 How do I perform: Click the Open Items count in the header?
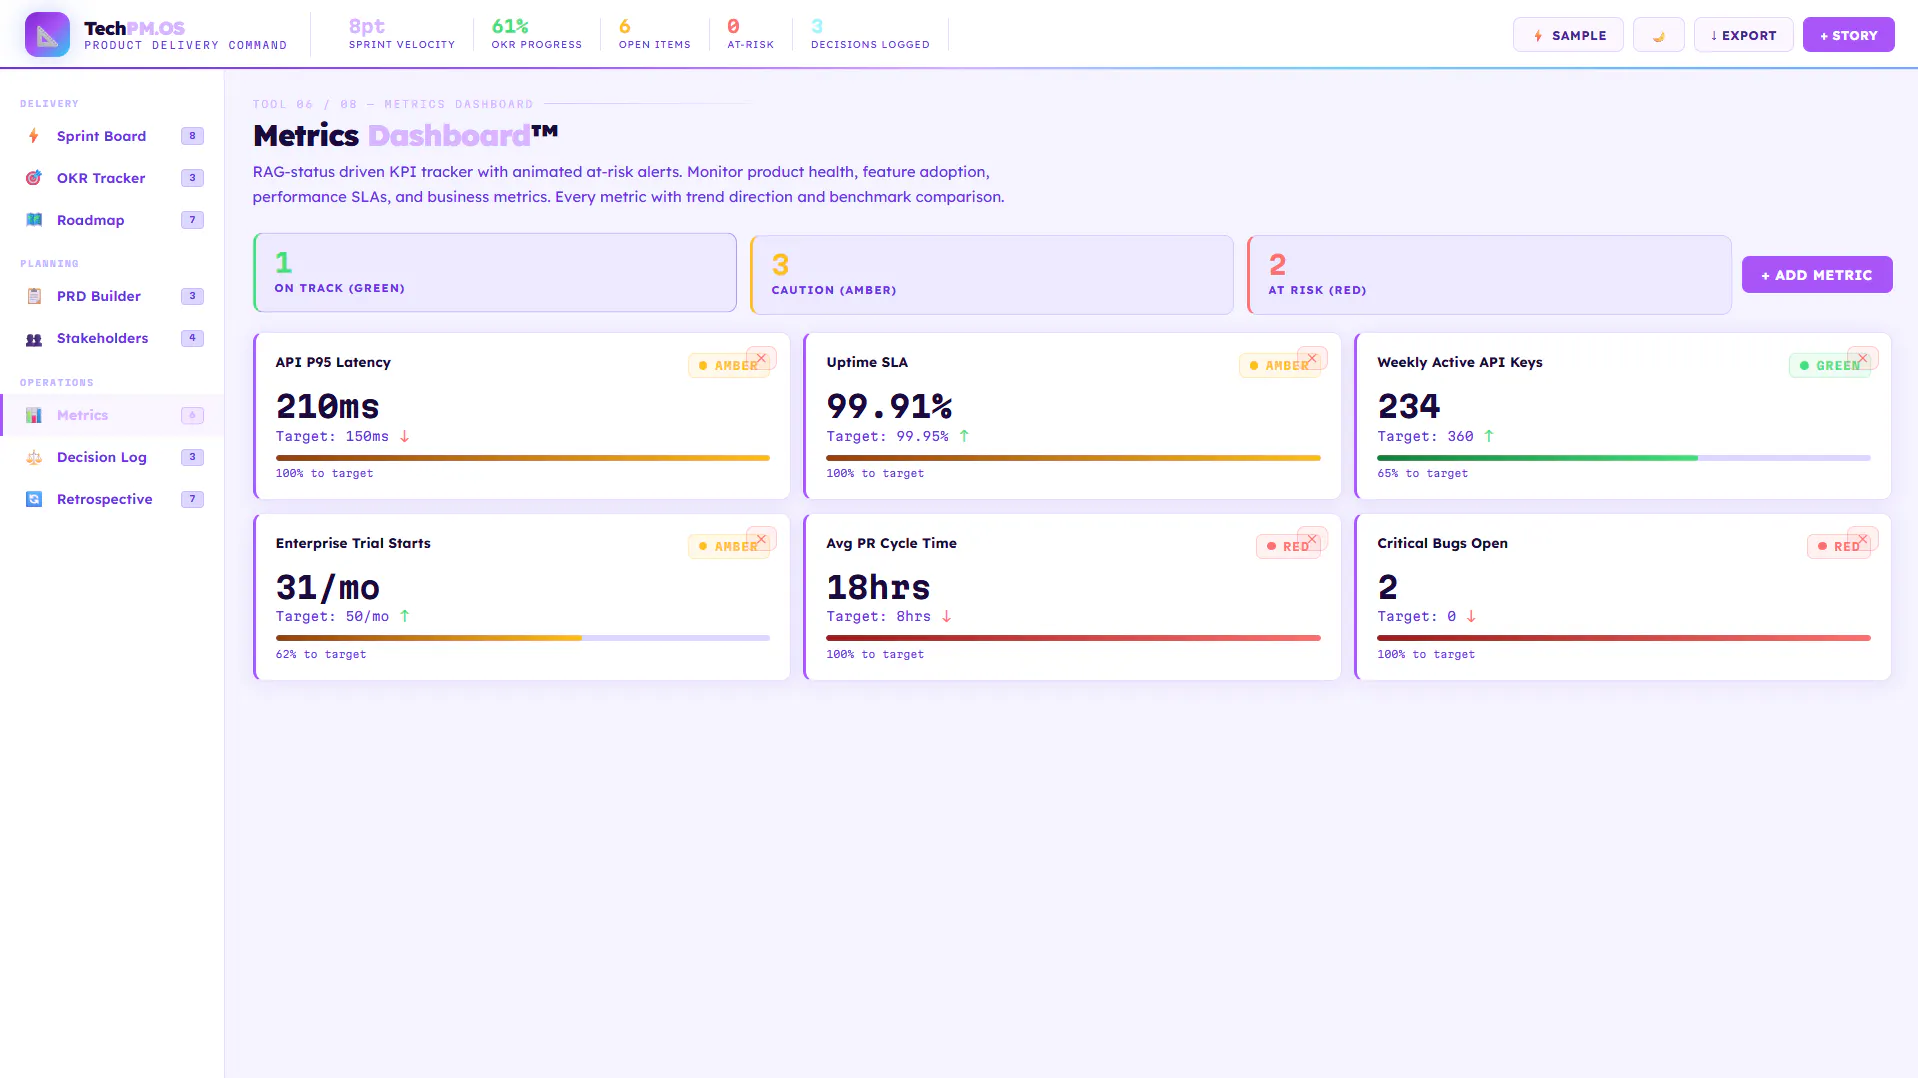655,33
